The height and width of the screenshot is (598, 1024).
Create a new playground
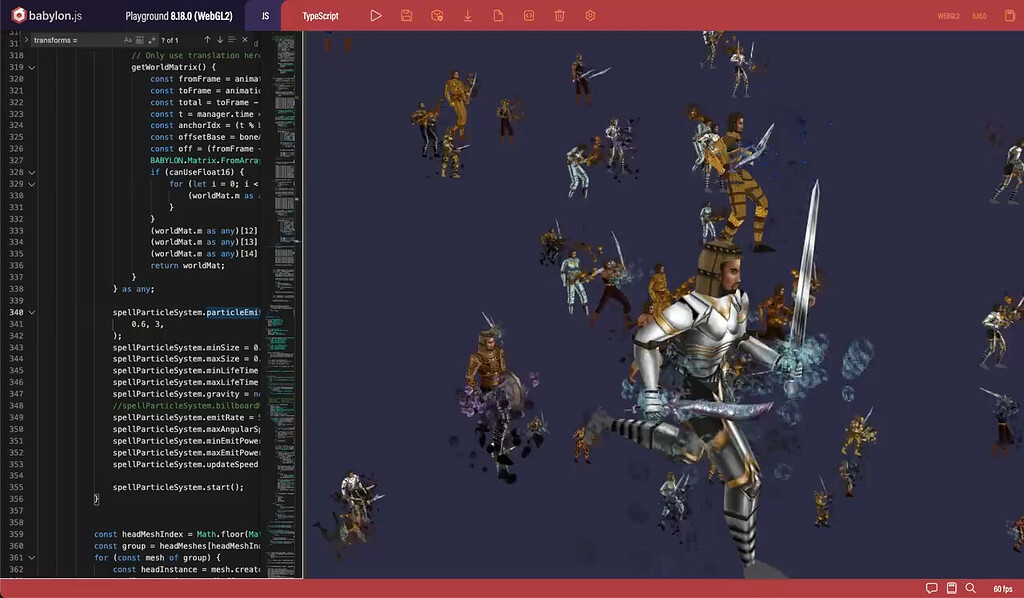498,15
